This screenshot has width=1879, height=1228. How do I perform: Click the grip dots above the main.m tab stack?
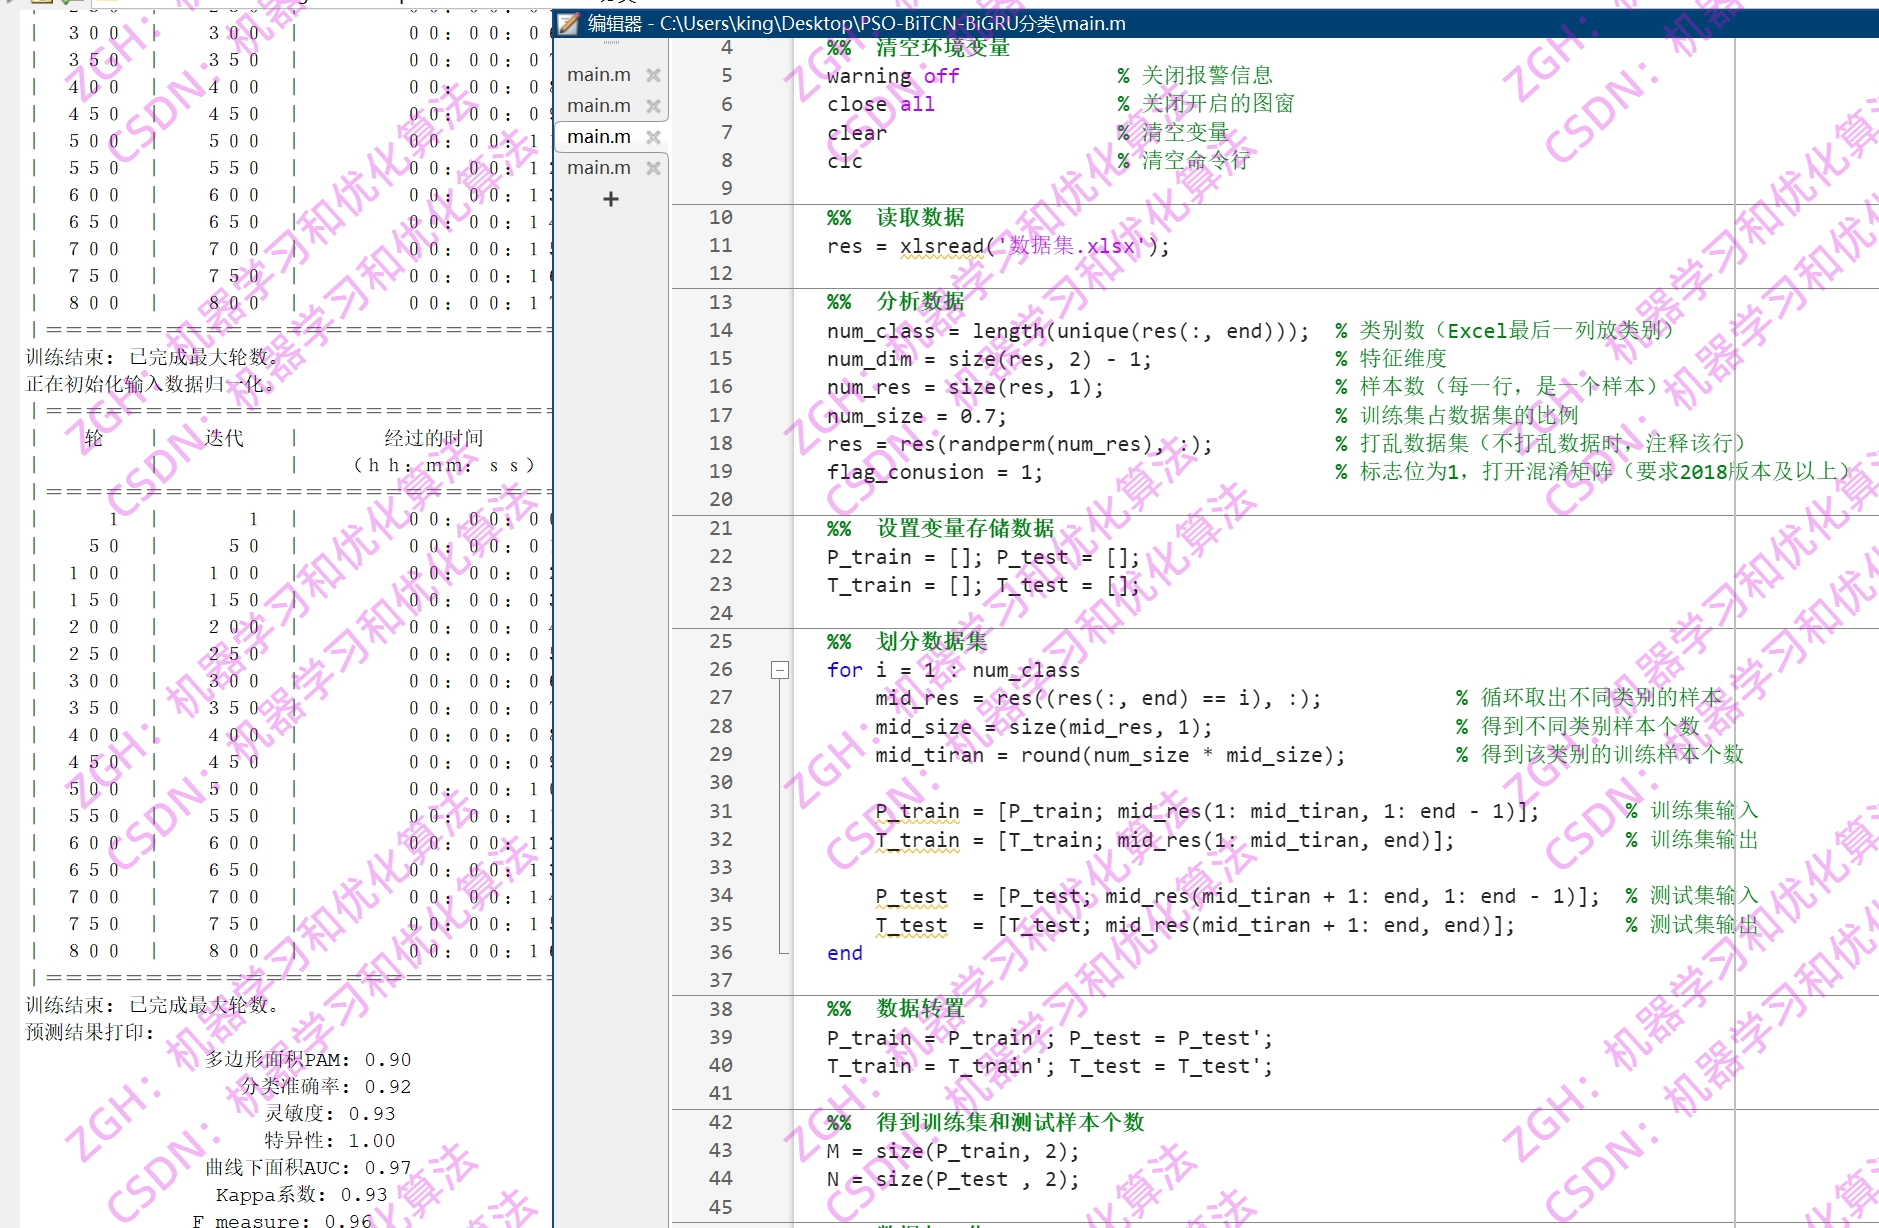point(612,42)
